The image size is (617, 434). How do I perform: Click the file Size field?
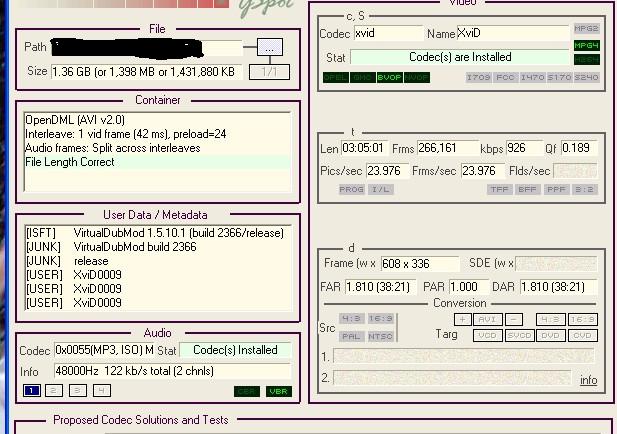coord(146,72)
